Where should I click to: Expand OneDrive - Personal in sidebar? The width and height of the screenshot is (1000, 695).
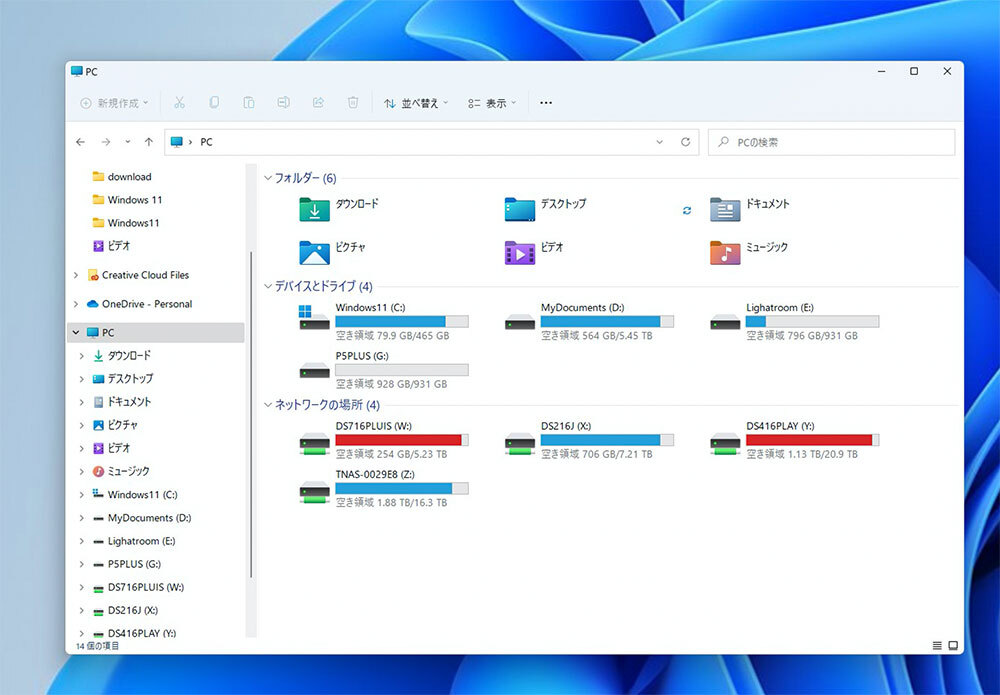[x=76, y=304]
